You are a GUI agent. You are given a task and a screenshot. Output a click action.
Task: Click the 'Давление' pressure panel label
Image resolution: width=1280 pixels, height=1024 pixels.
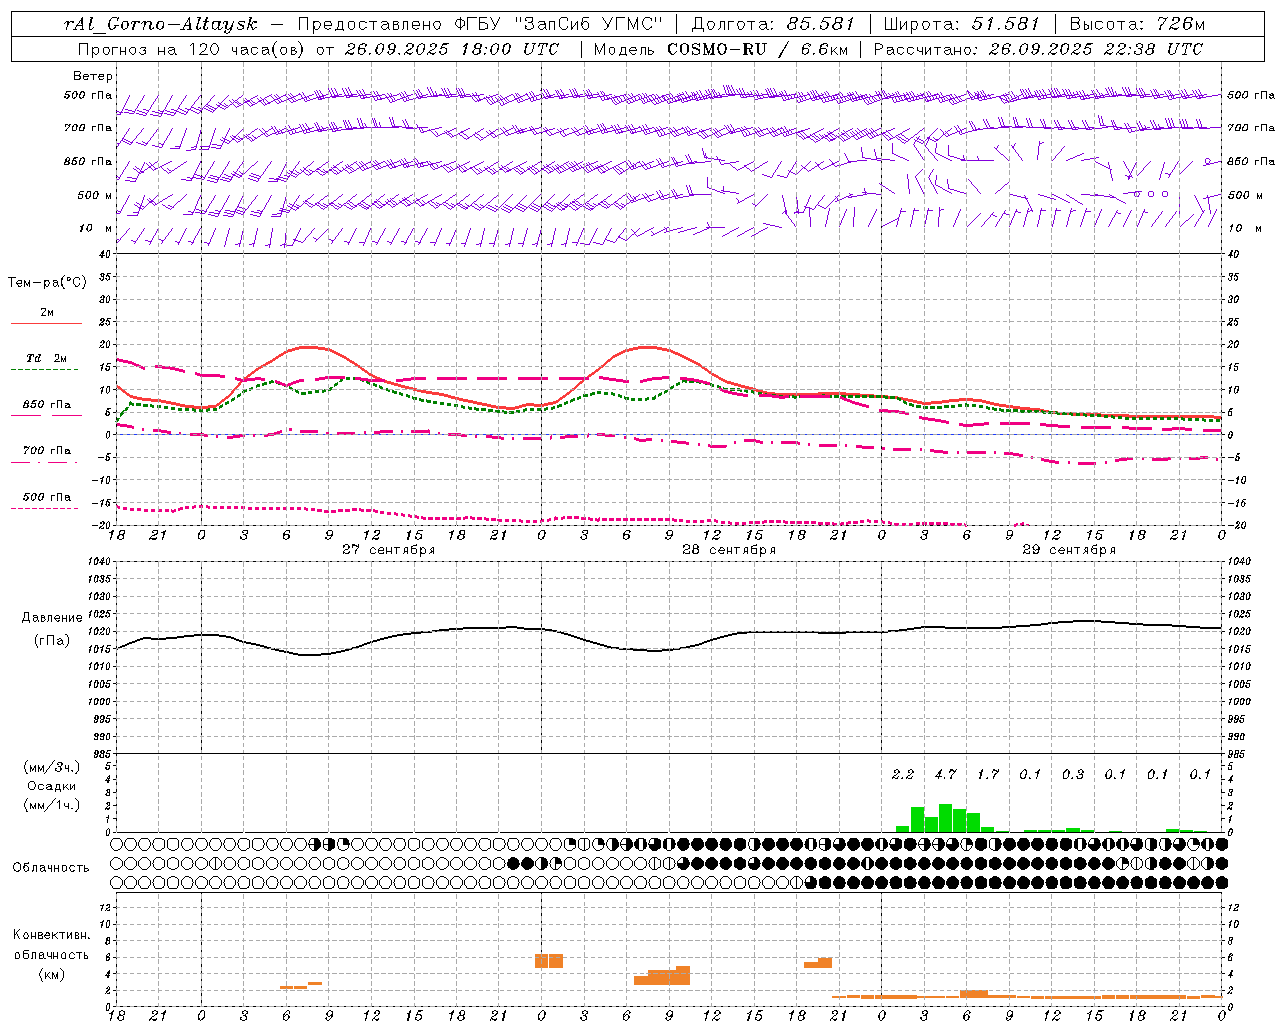[x=52, y=618]
